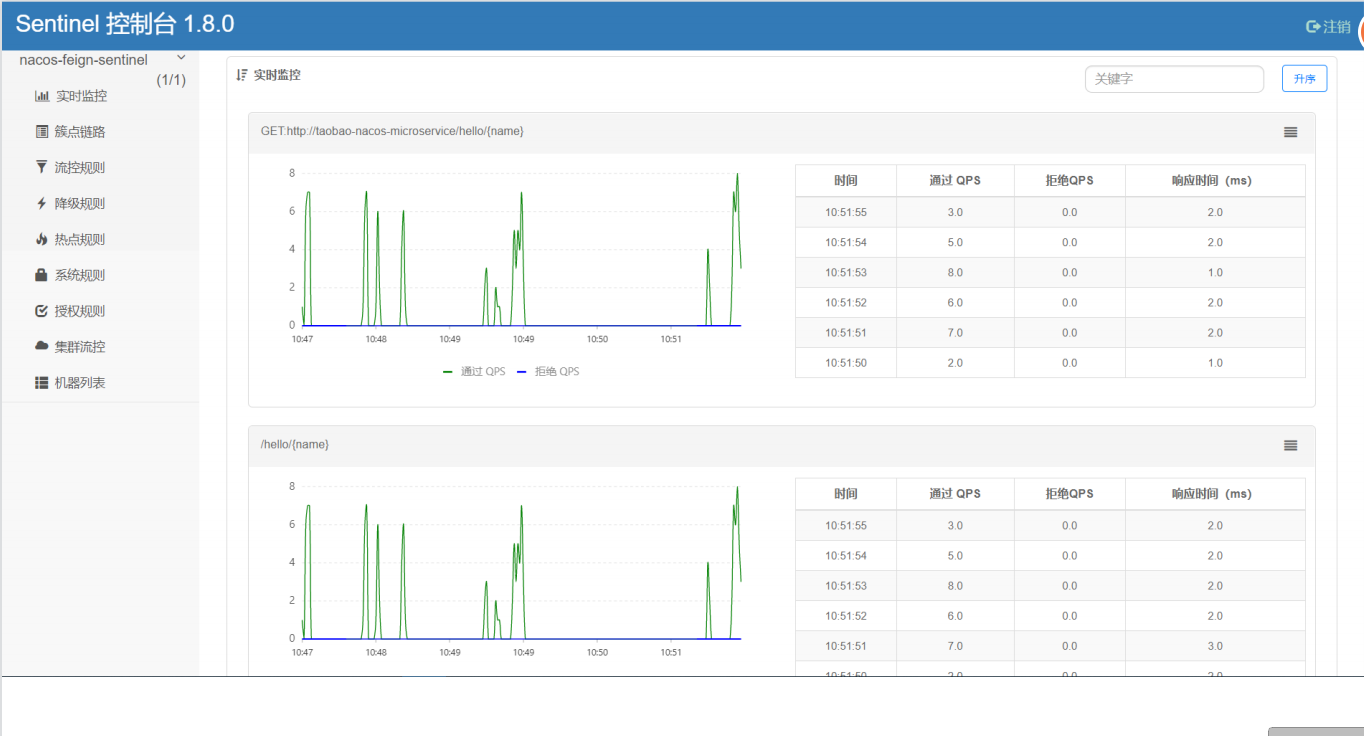The image size is (1364, 736).
Task: Click GET:http://taobao-nacos-microservice/hello/{name} panel title
Action: click(x=392, y=131)
